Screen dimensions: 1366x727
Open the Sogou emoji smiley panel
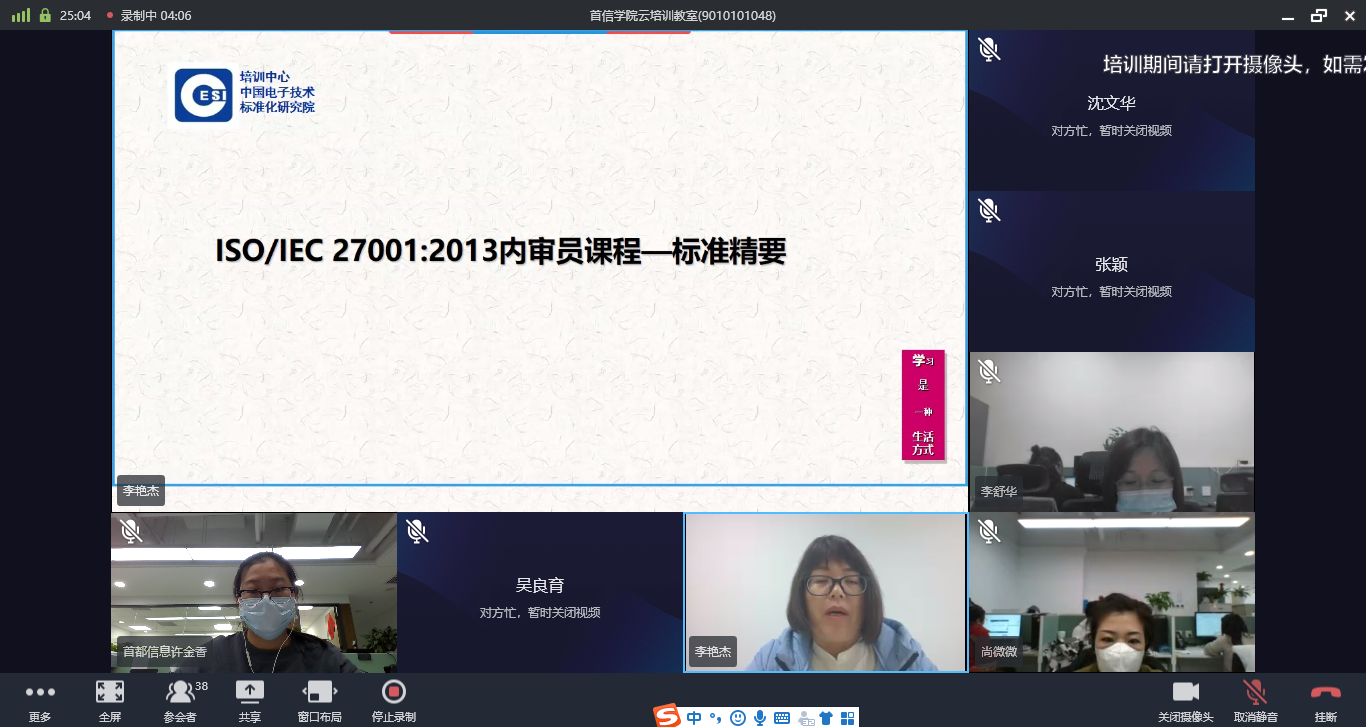click(x=738, y=717)
